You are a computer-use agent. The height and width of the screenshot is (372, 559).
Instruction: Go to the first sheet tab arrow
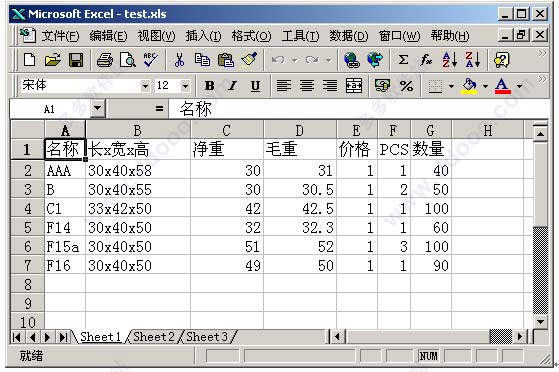coord(16,337)
